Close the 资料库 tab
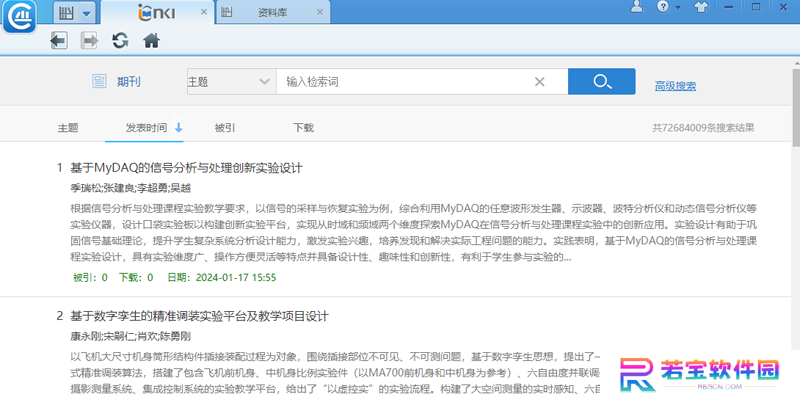This screenshot has width=800, height=400. pyautogui.click(x=320, y=12)
